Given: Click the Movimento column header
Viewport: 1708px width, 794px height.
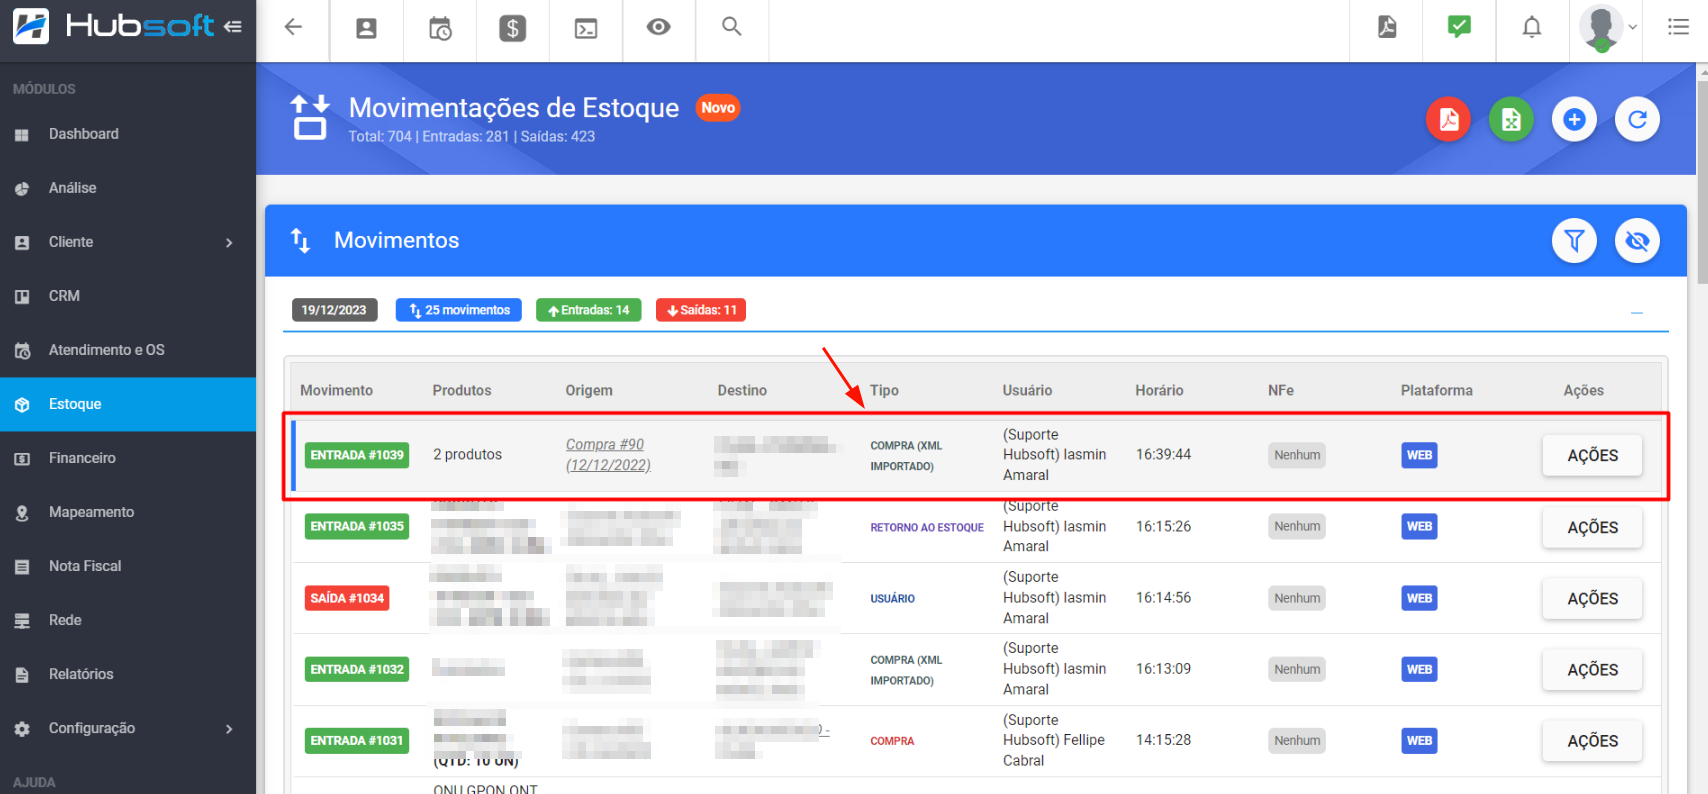Looking at the screenshot, I should [x=336, y=391].
